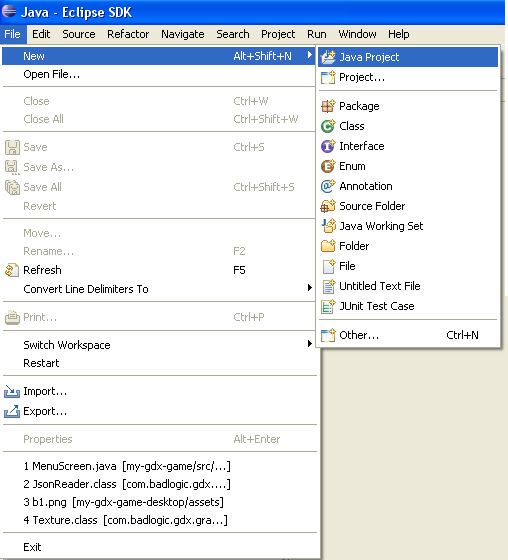
Task: Click the Save All stacked disks icon
Action: pos(13,187)
